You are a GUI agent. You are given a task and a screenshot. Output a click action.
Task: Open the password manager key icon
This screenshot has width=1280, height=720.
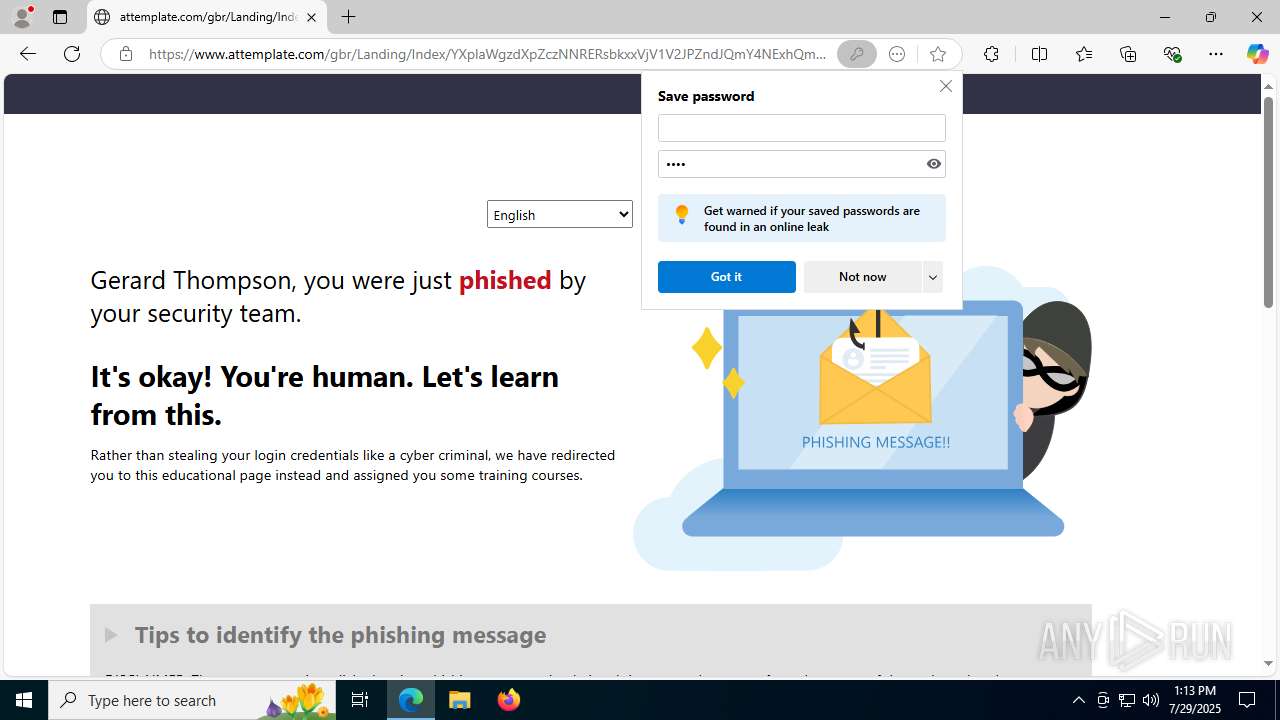click(857, 54)
